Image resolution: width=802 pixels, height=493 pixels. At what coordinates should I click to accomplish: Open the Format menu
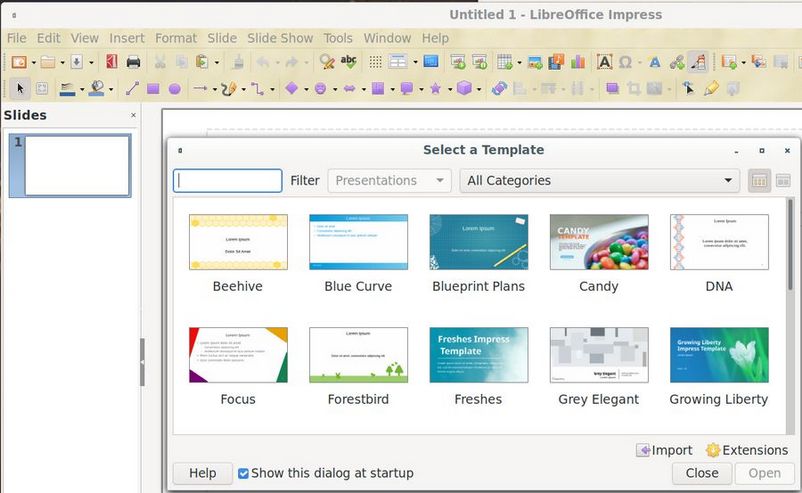point(176,38)
